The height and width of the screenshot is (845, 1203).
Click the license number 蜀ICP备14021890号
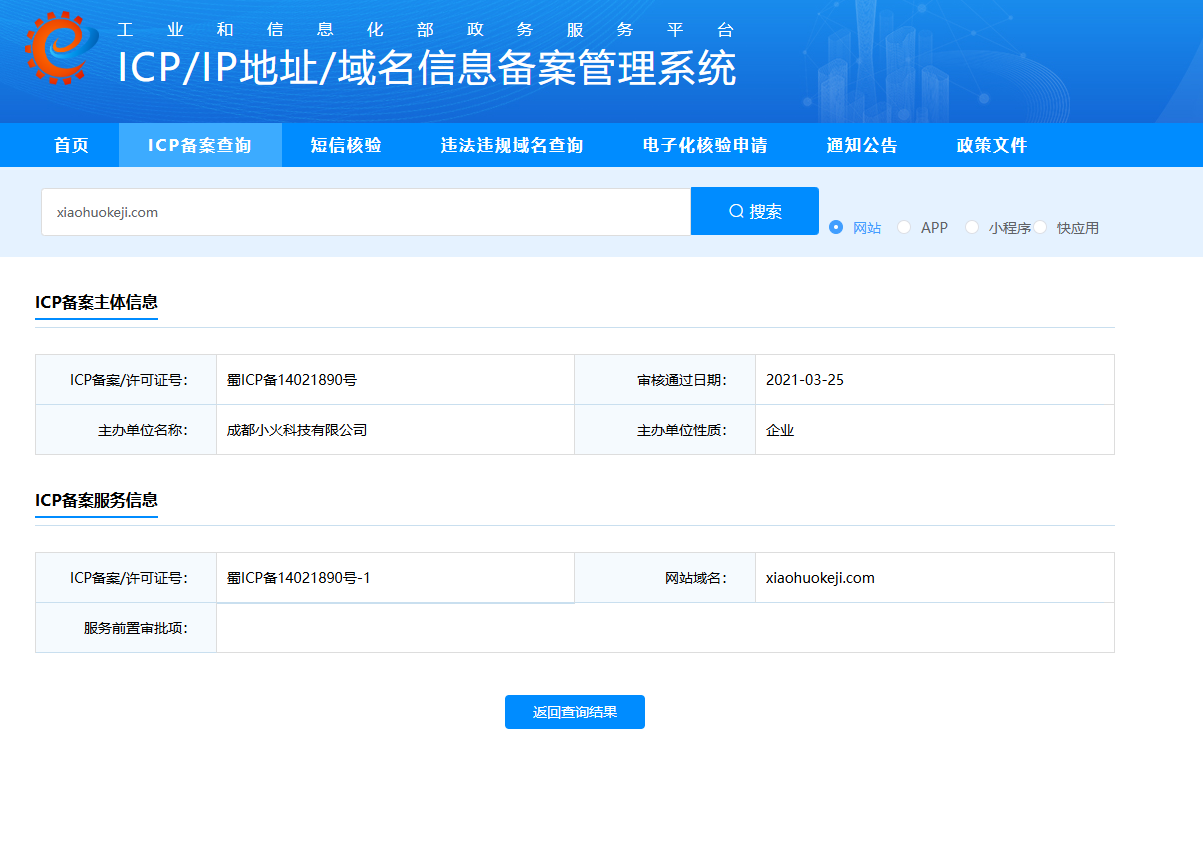(x=290, y=379)
